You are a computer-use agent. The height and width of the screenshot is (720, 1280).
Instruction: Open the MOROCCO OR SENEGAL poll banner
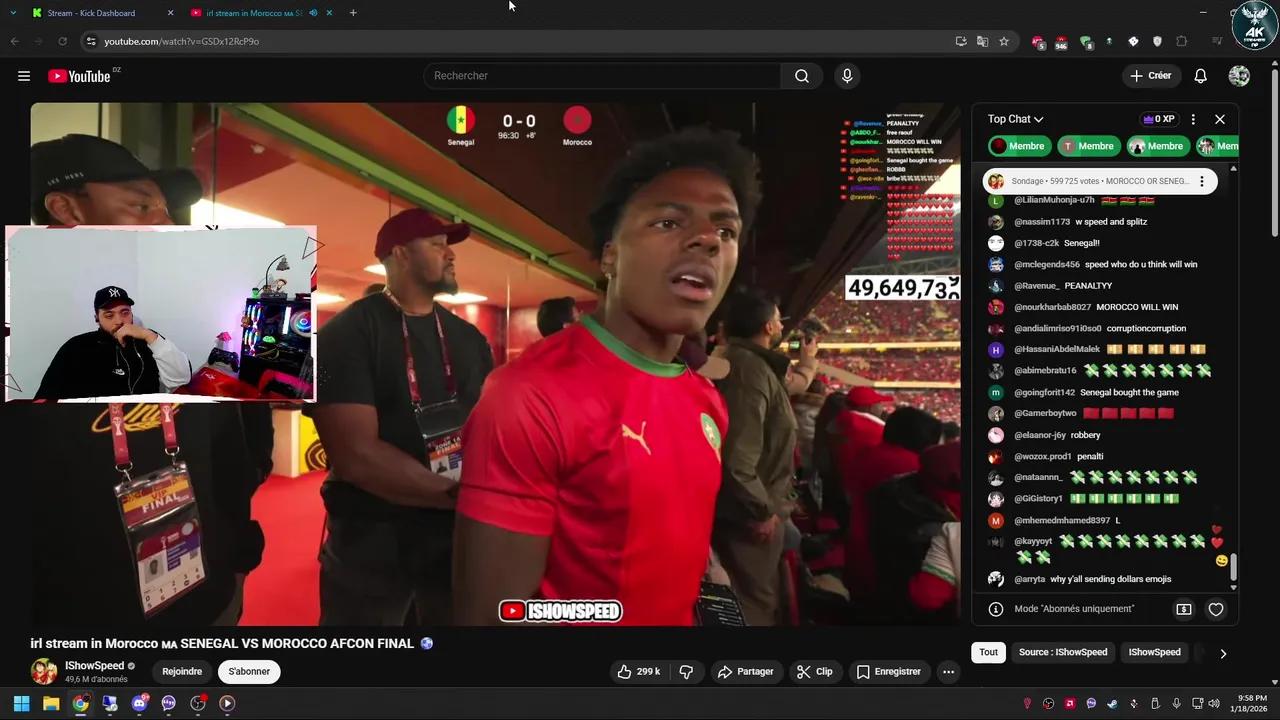coord(1100,181)
